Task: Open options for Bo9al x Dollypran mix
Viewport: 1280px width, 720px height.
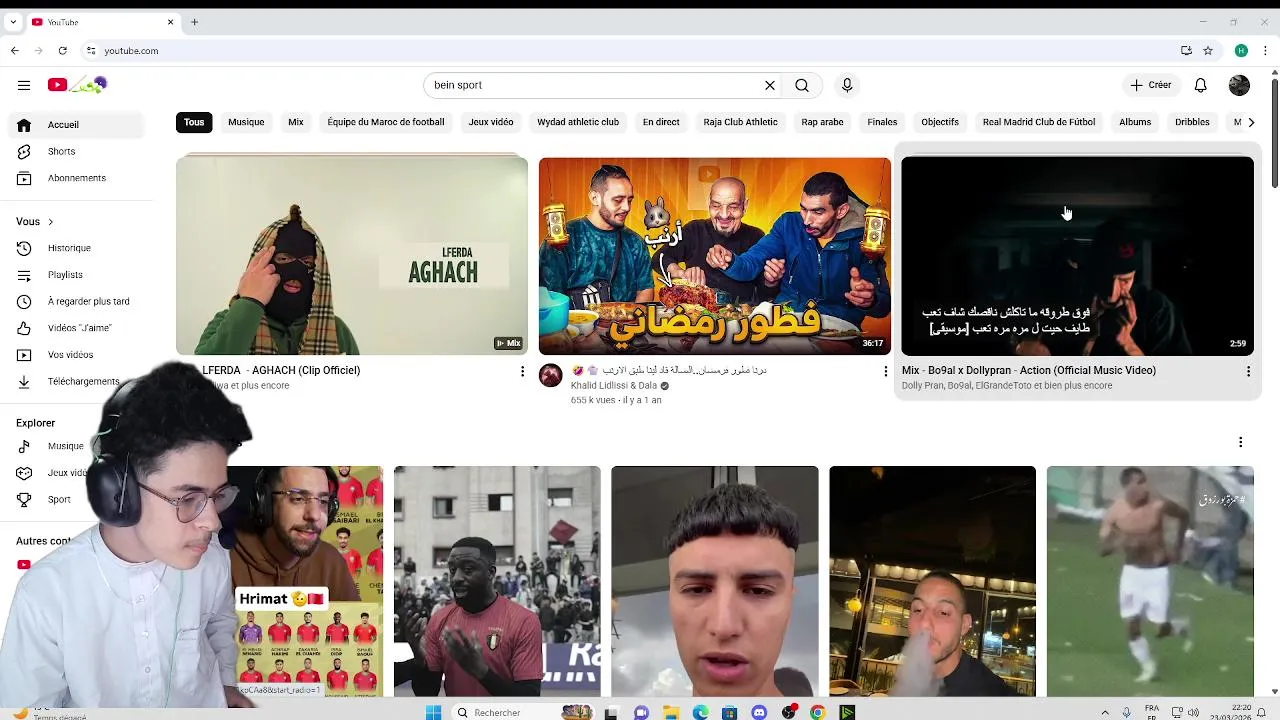Action: 1248,371
